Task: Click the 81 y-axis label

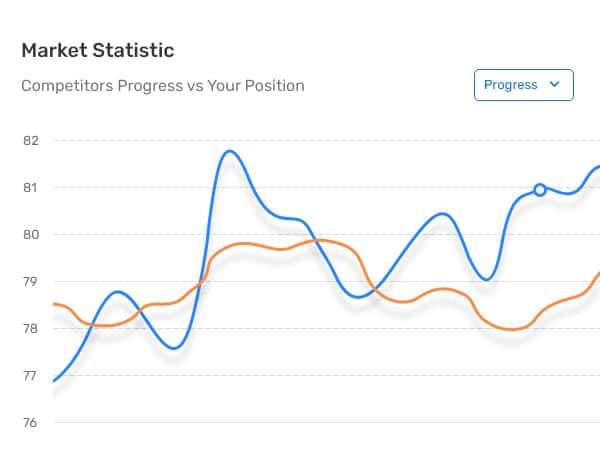Action: point(31,188)
